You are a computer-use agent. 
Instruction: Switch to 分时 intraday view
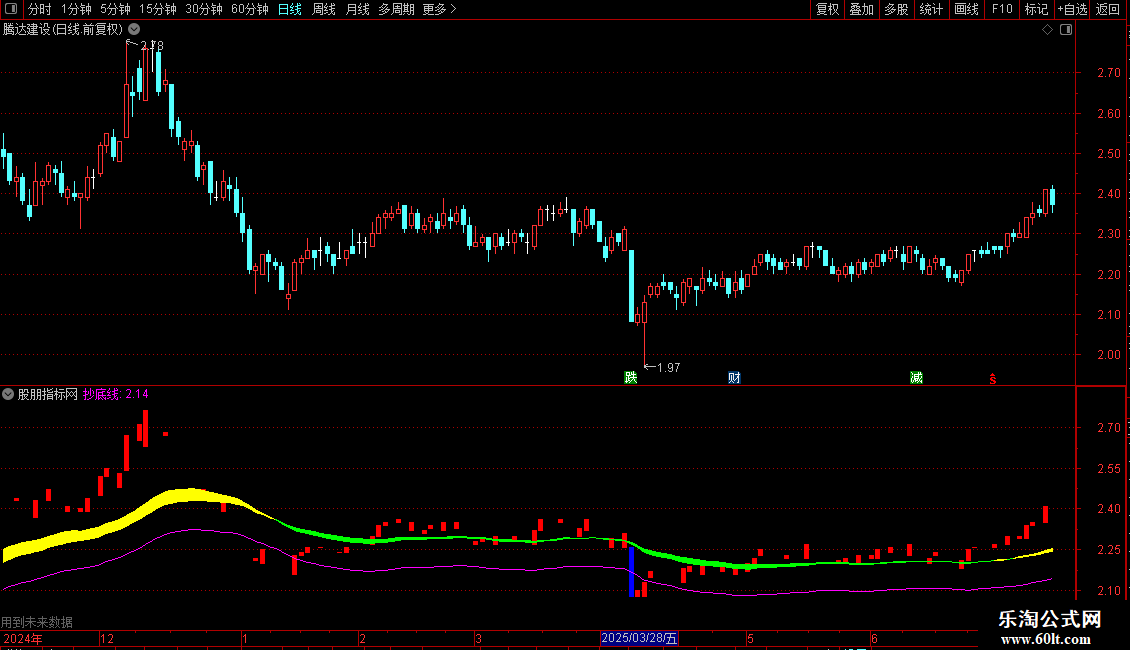tap(40, 9)
